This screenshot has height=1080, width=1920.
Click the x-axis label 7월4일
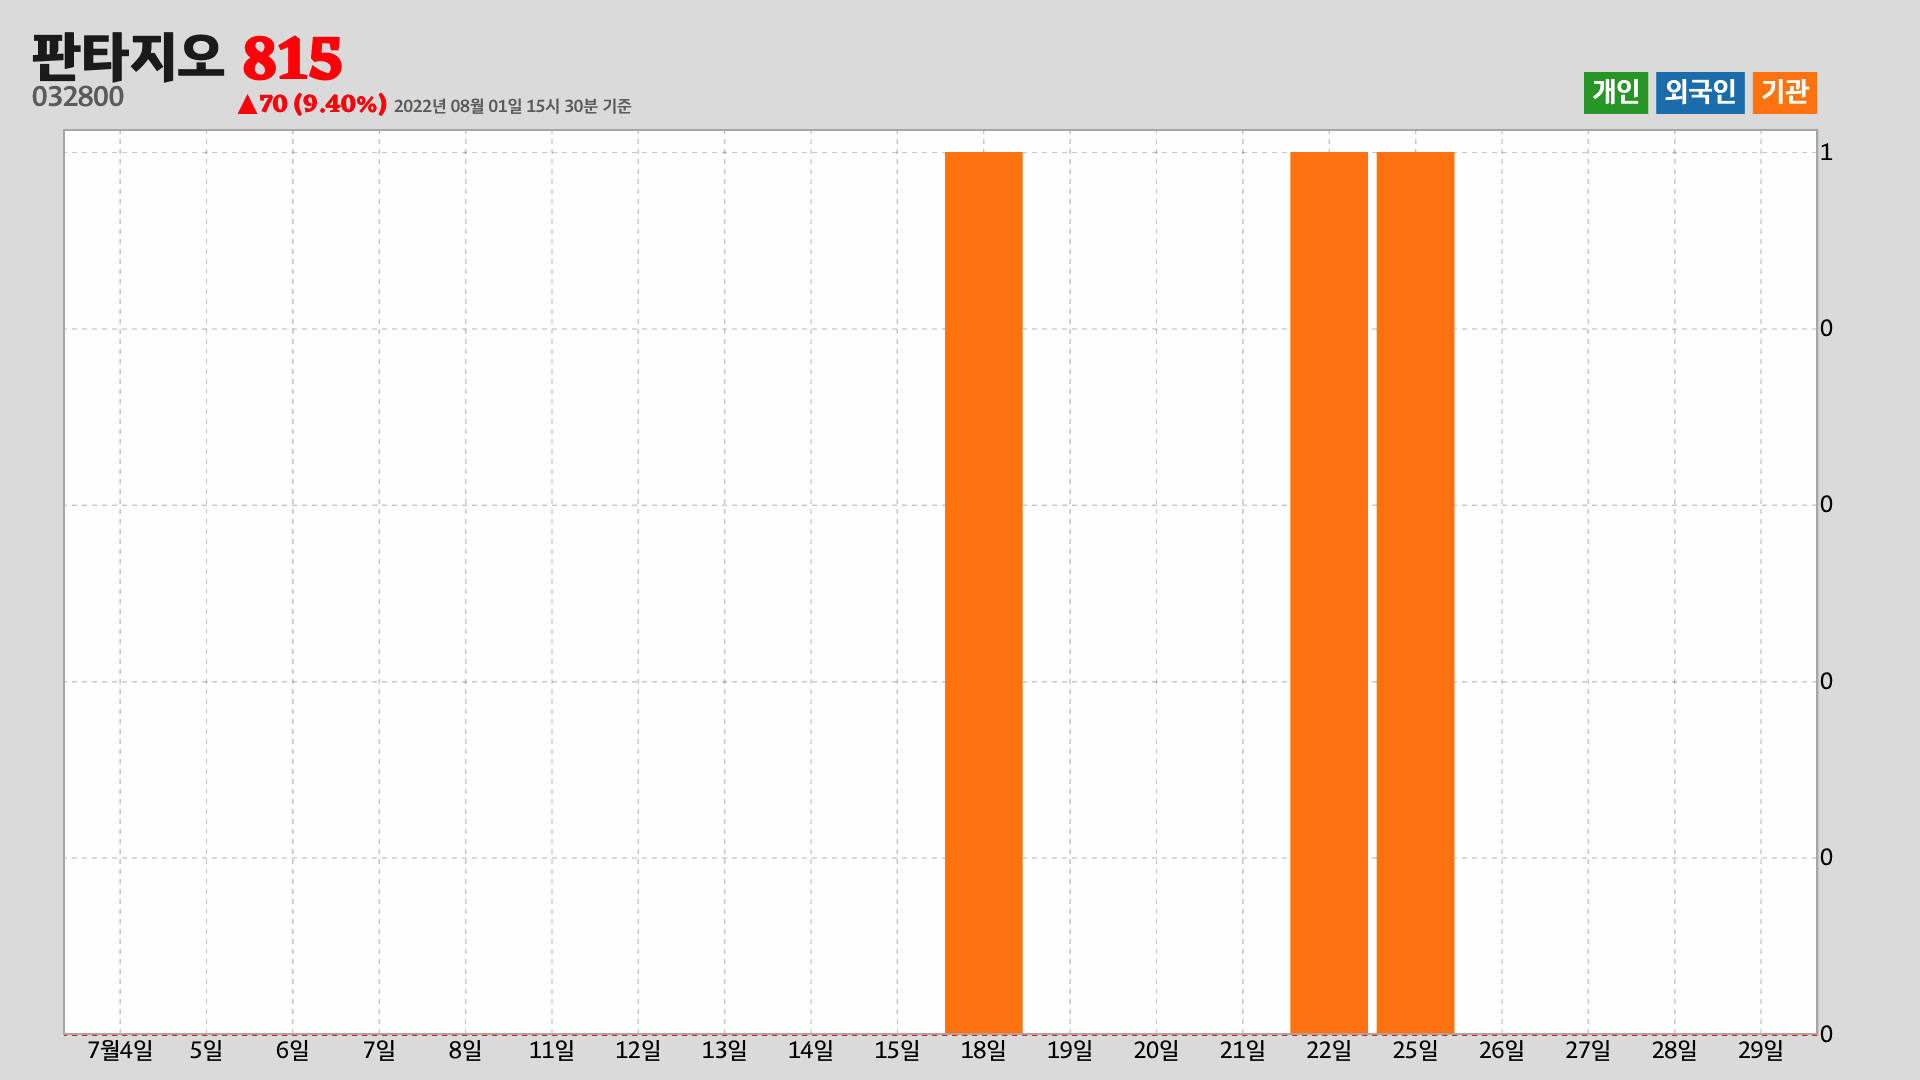[x=120, y=1050]
